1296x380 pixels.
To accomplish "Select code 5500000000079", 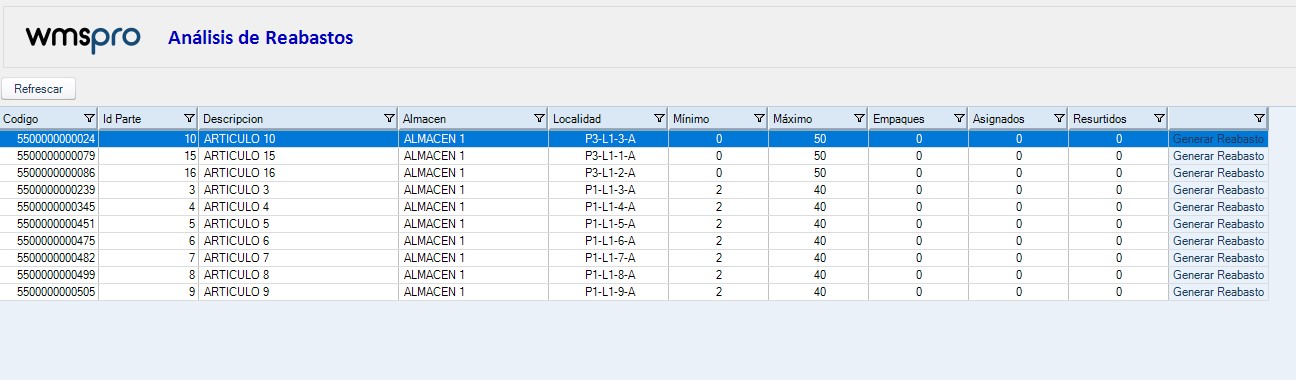I will [49, 156].
